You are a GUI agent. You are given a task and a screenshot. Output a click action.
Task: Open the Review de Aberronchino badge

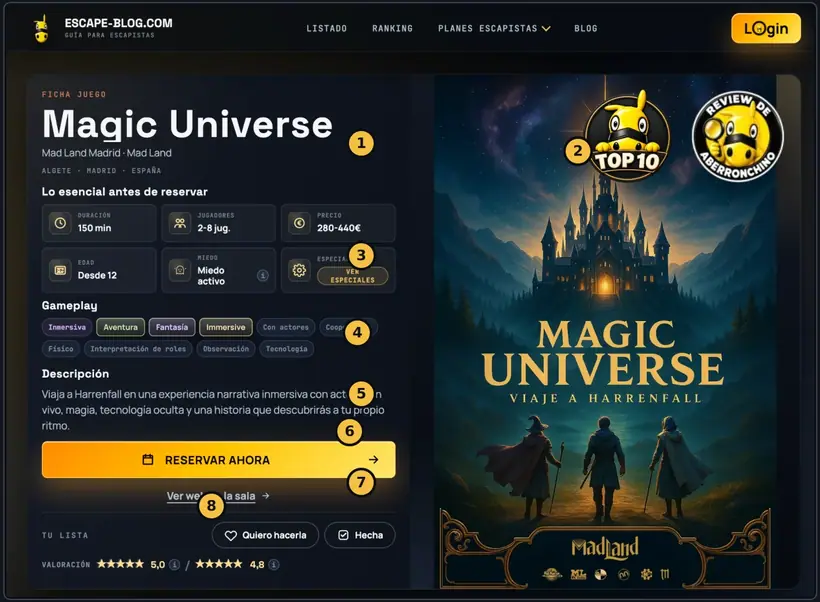click(x=738, y=135)
